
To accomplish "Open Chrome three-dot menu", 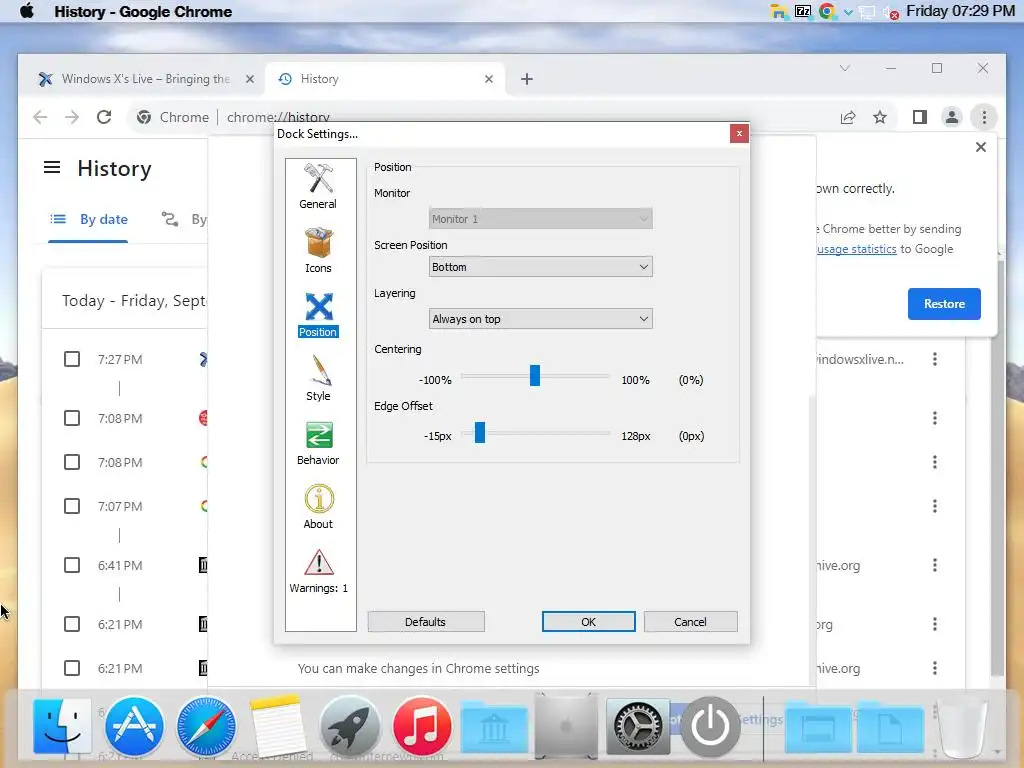I will coord(984,117).
